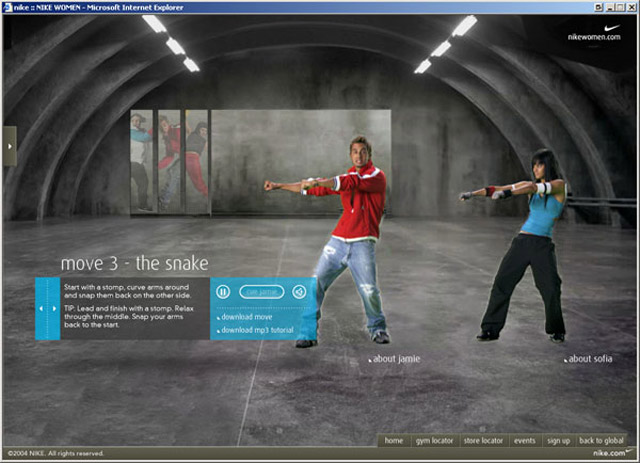
Task: Open the 'home' navigation item
Action: pyautogui.click(x=393, y=441)
